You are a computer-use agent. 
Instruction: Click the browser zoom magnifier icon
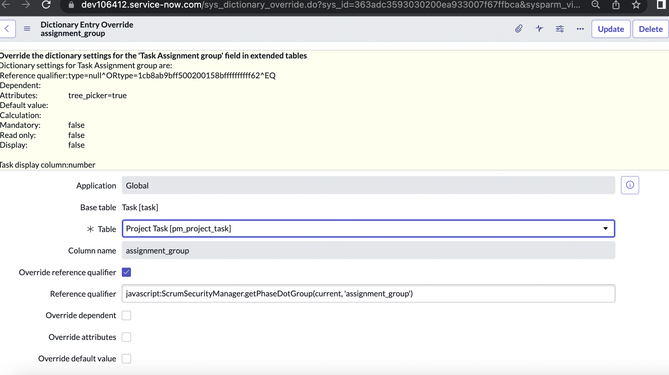point(596,5)
